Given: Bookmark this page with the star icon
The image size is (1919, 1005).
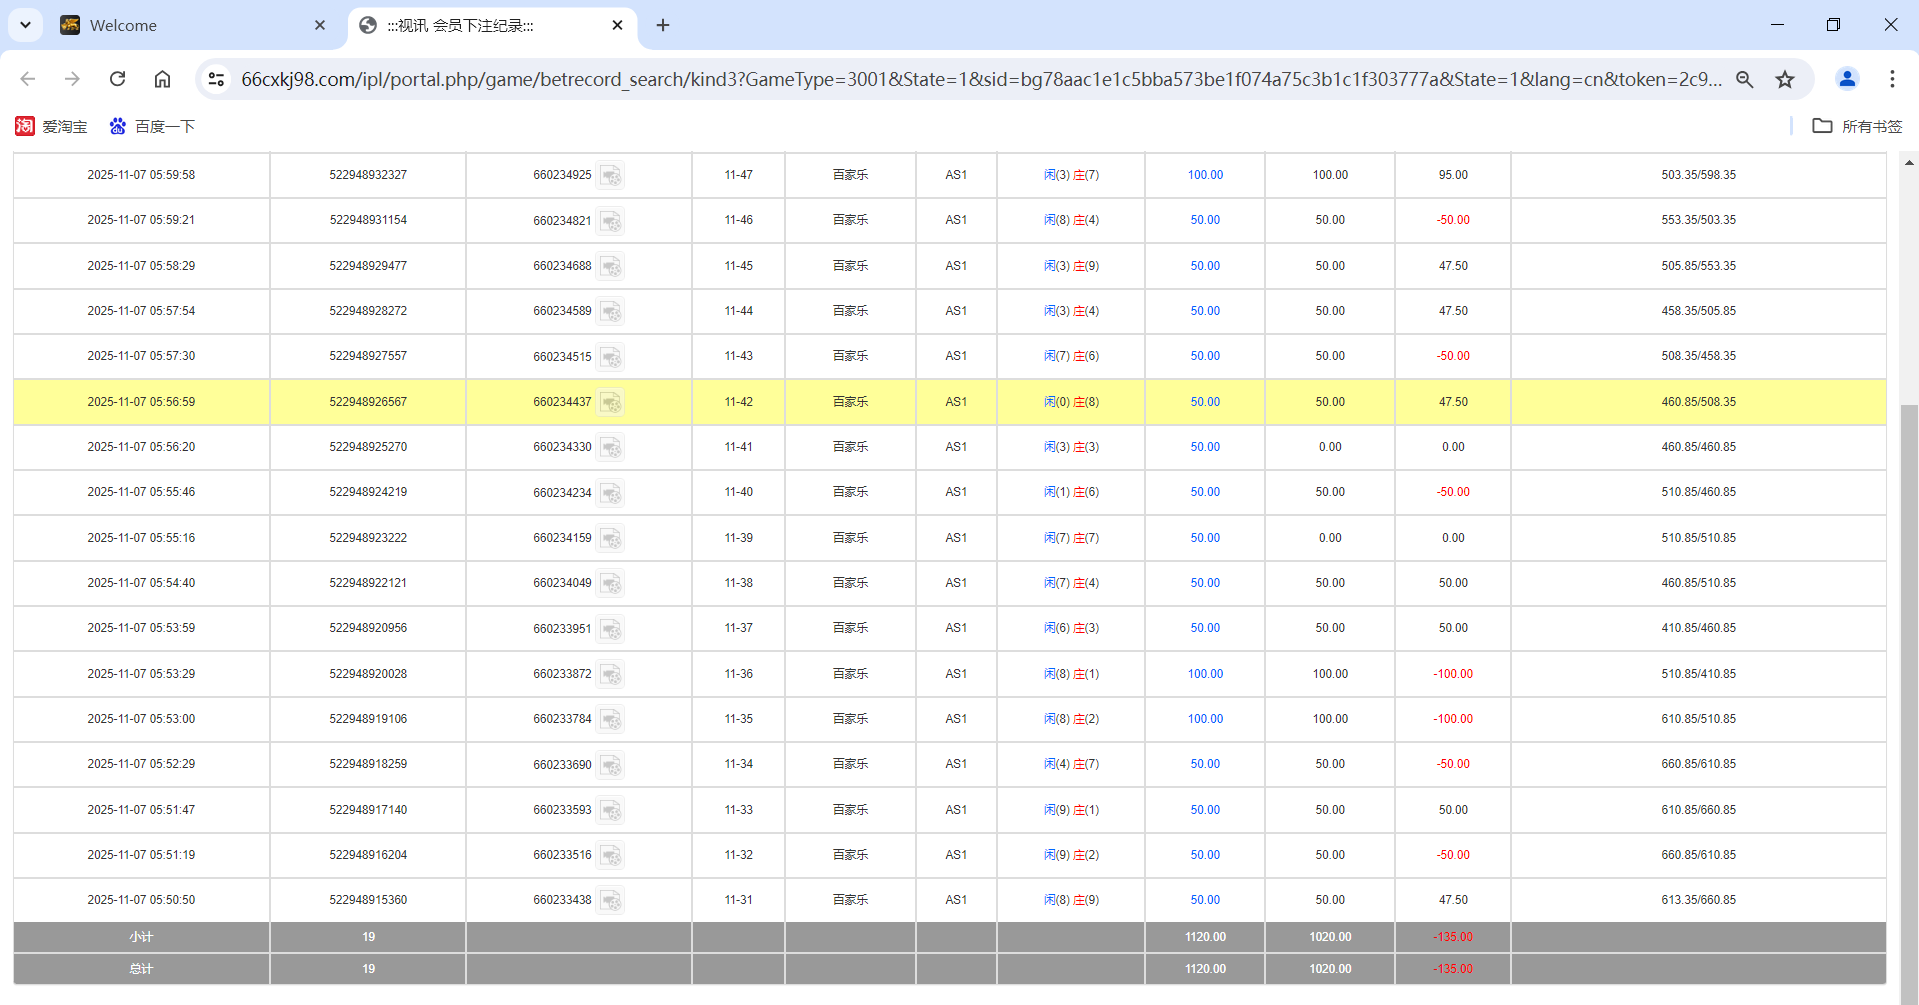Looking at the screenshot, I should [x=1786, y=79].
